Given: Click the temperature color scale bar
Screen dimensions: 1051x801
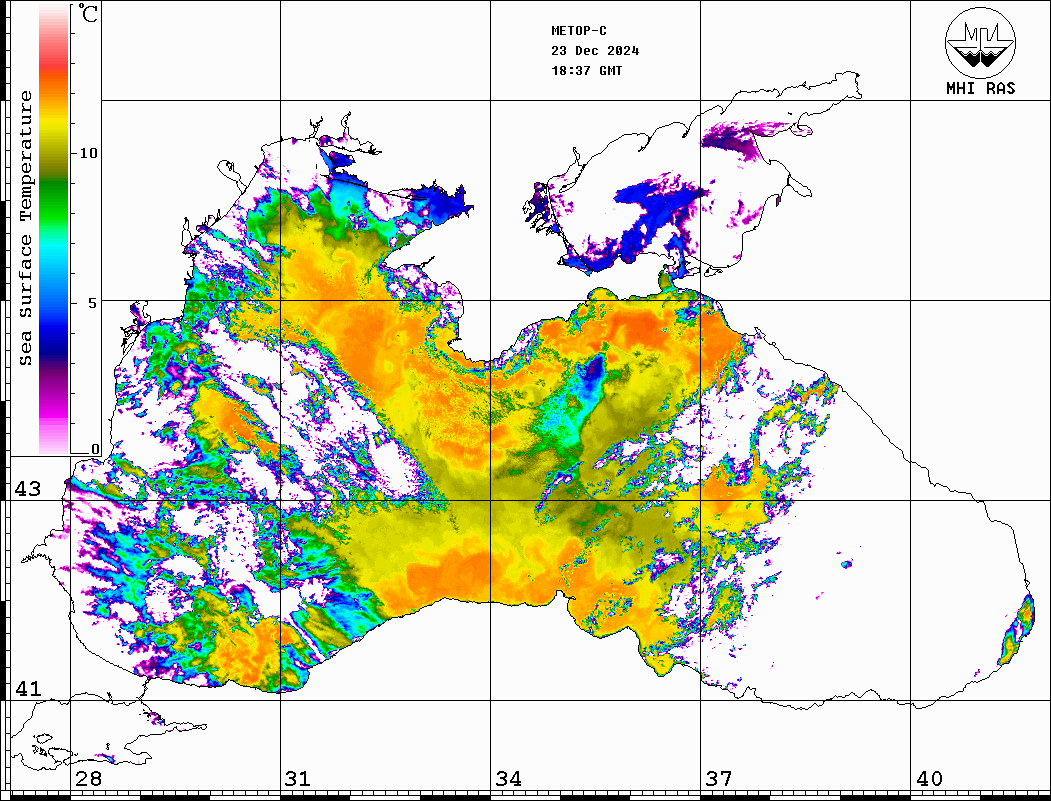Looking at the screenshot, I should pyautogui.click(x=54, y=229).
